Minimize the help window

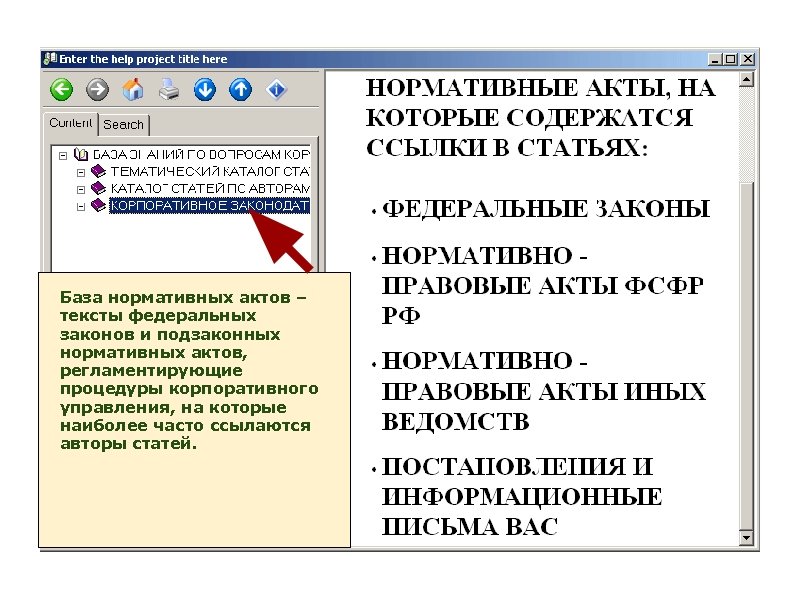(715, 59)
